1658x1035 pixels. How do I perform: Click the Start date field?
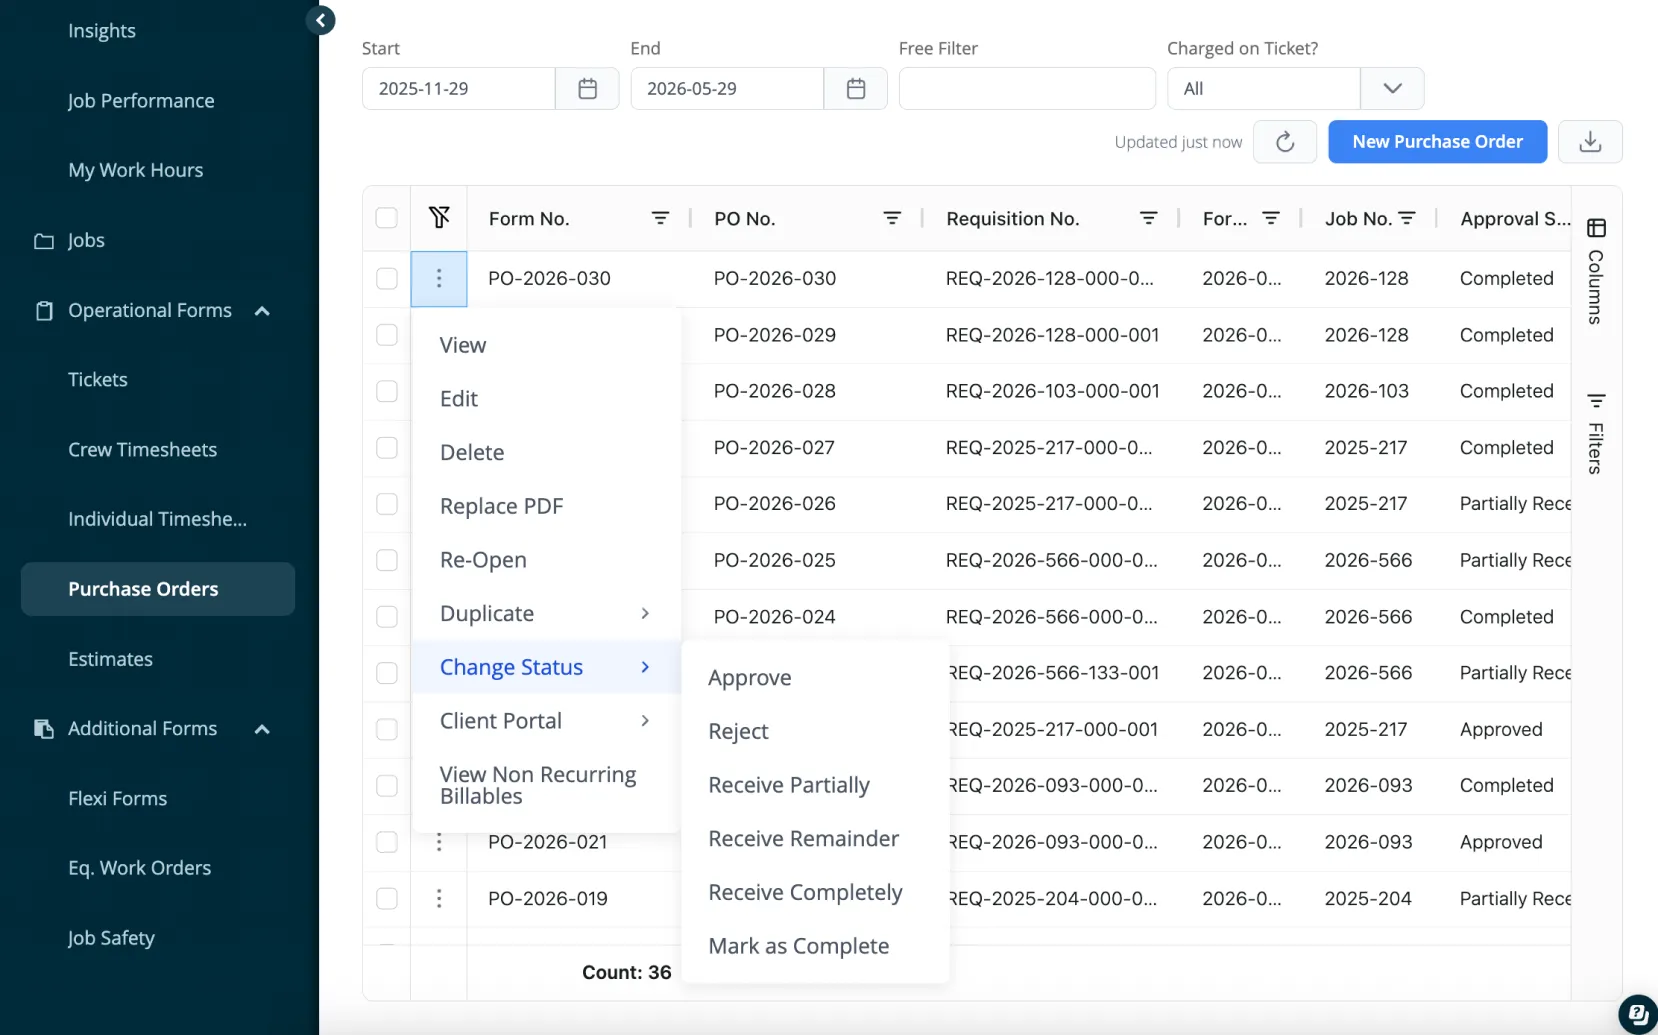point(459,89)
